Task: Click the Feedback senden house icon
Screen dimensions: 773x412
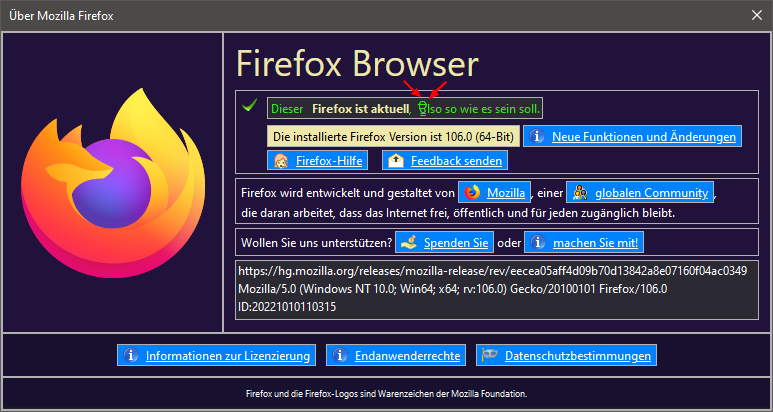Action: pos(395,160)
